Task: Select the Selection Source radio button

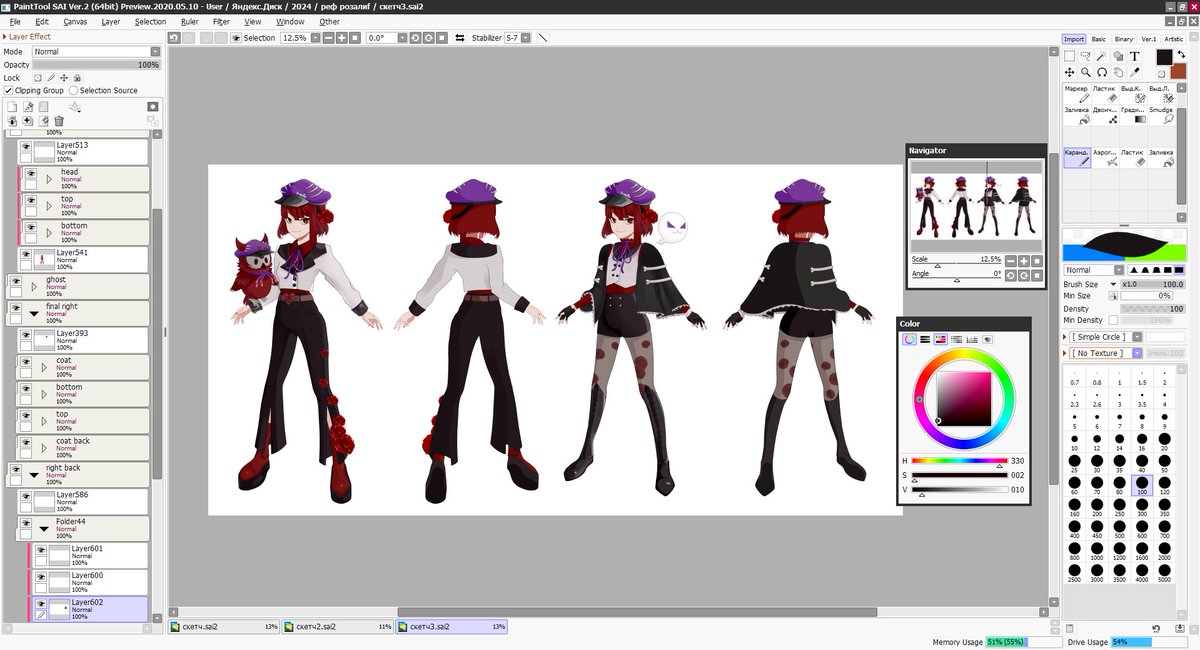Action: pos(74,90)
